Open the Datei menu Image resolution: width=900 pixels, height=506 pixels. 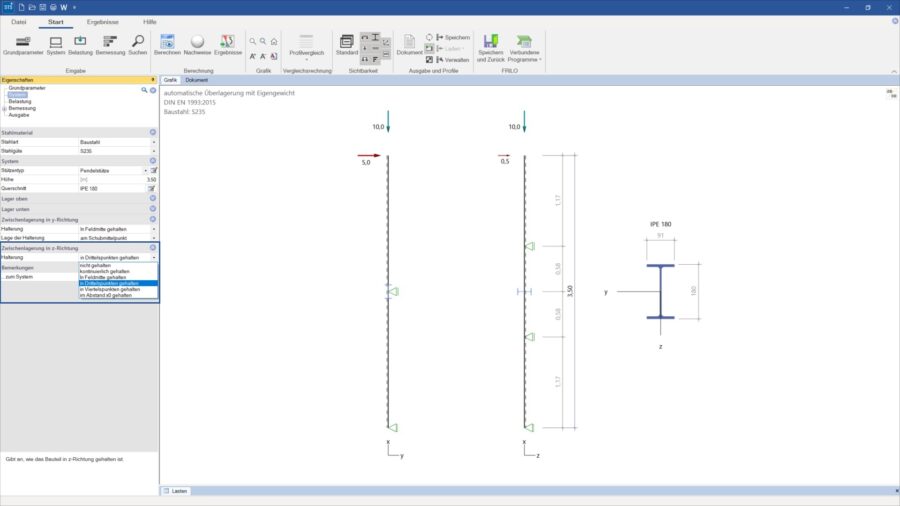coord(19,22)
